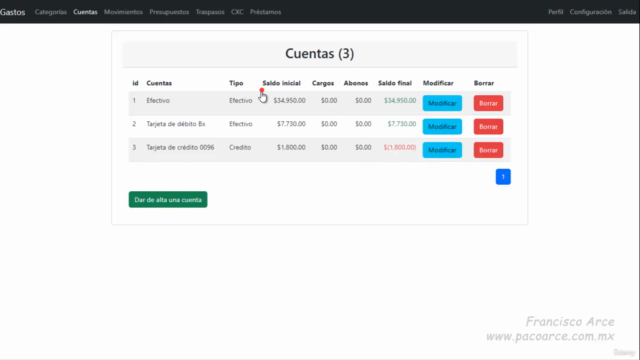Click Tipo cell of the Efectivo account

click(x=240, y=100)
